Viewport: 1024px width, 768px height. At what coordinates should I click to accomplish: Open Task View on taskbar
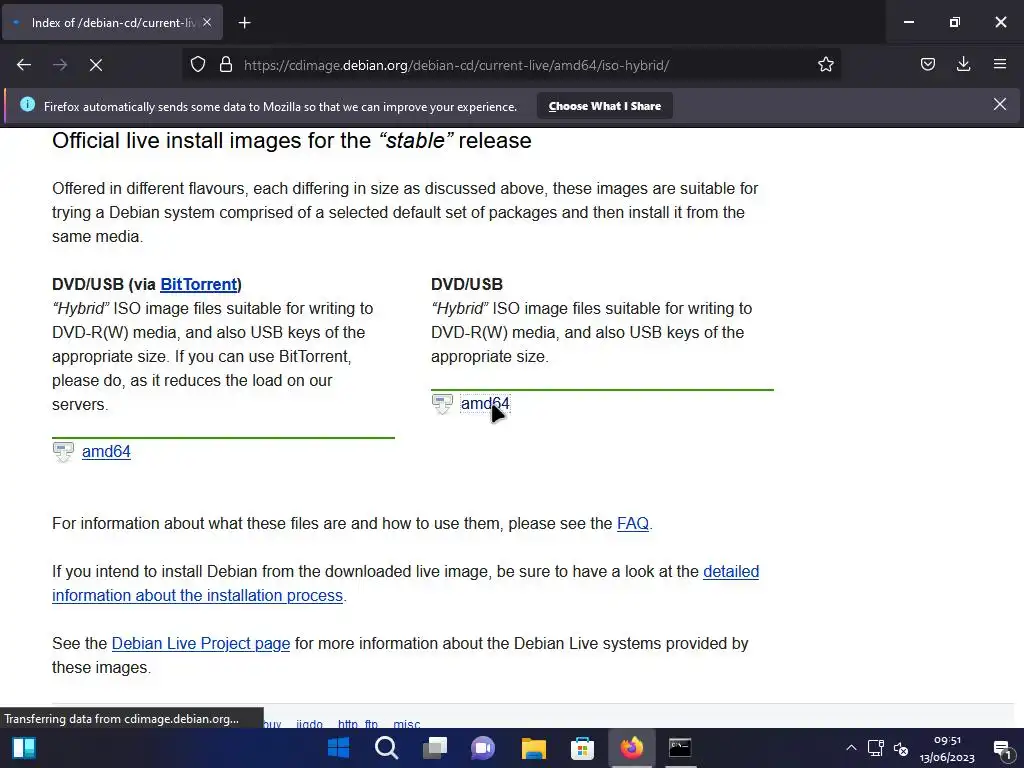(x=435, y=748)
